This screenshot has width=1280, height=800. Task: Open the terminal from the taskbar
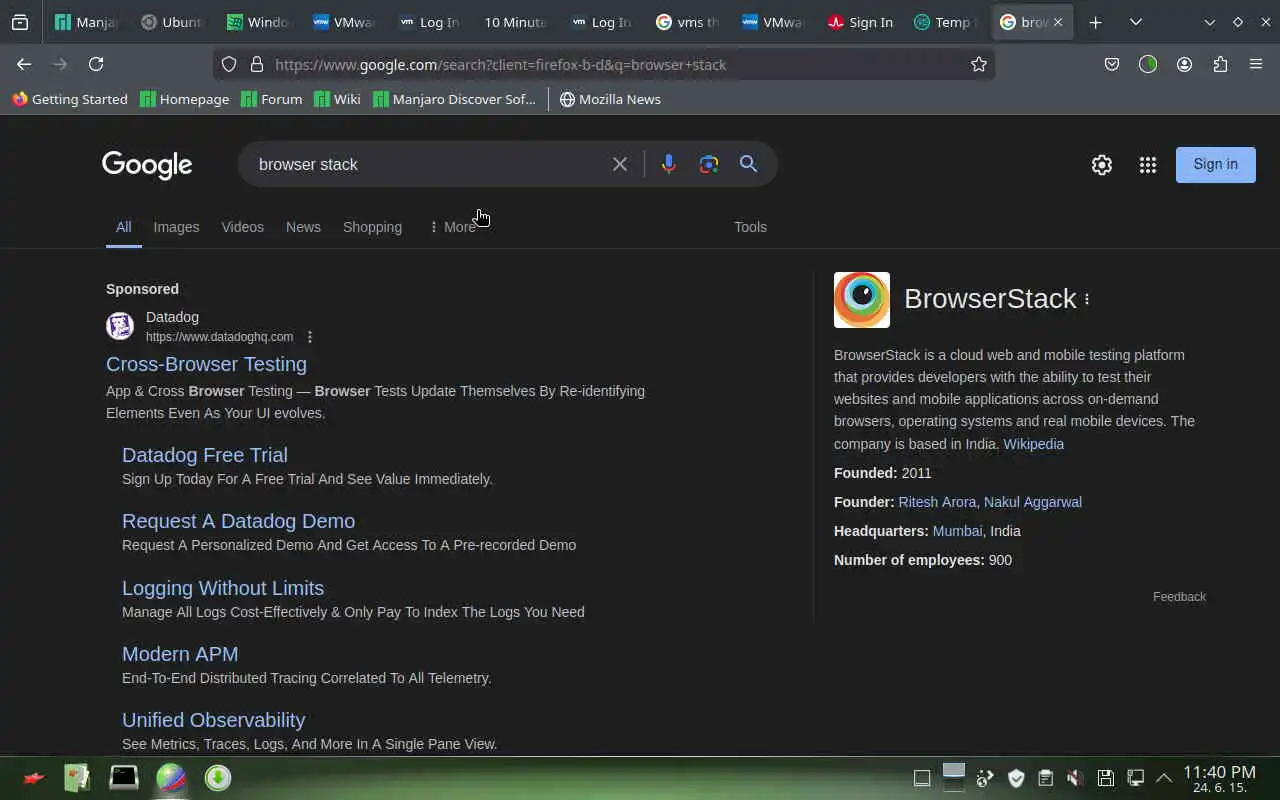pyautogui.click(x=124, y=777)
